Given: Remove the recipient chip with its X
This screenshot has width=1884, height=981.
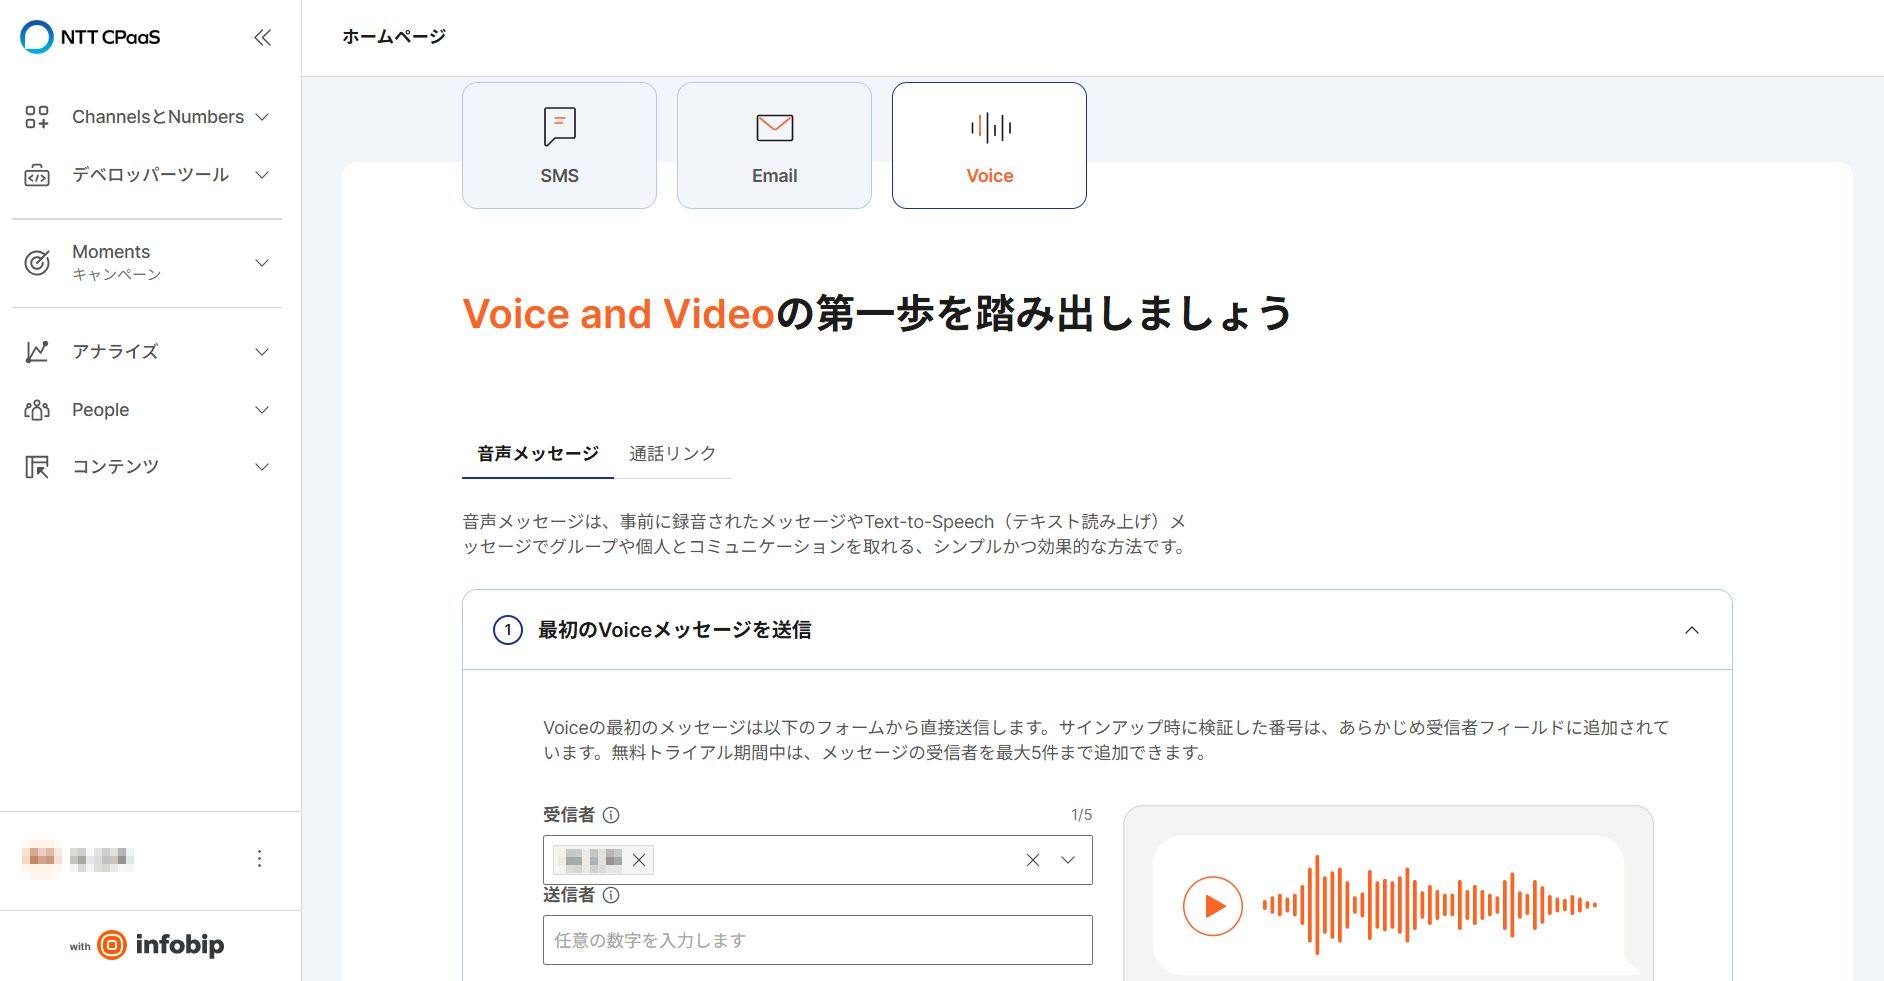Looking at the screenshot, I should coord(639,860).
